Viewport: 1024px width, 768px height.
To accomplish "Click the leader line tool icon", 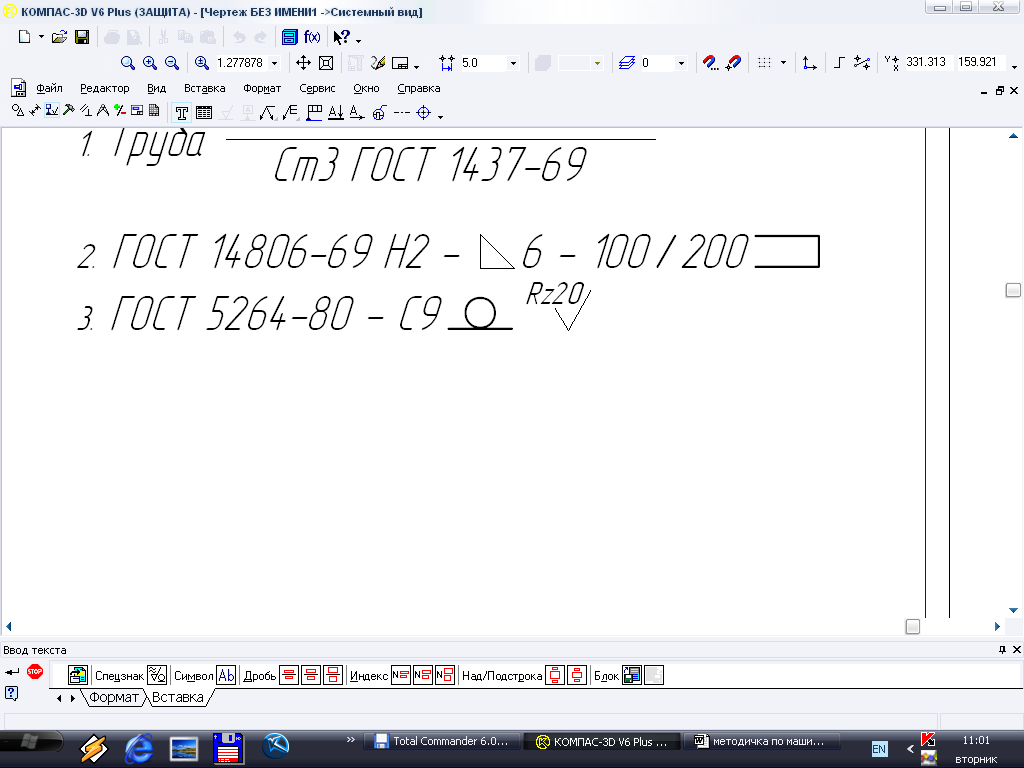I will coord(267,113).
